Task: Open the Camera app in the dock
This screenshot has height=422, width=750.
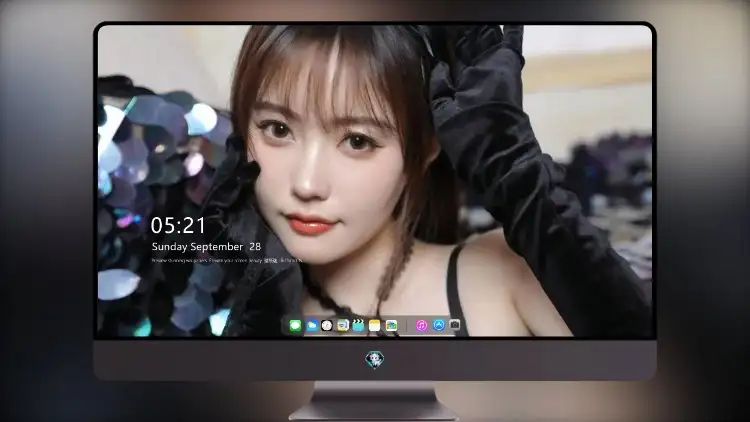Action: click(455, 325)
